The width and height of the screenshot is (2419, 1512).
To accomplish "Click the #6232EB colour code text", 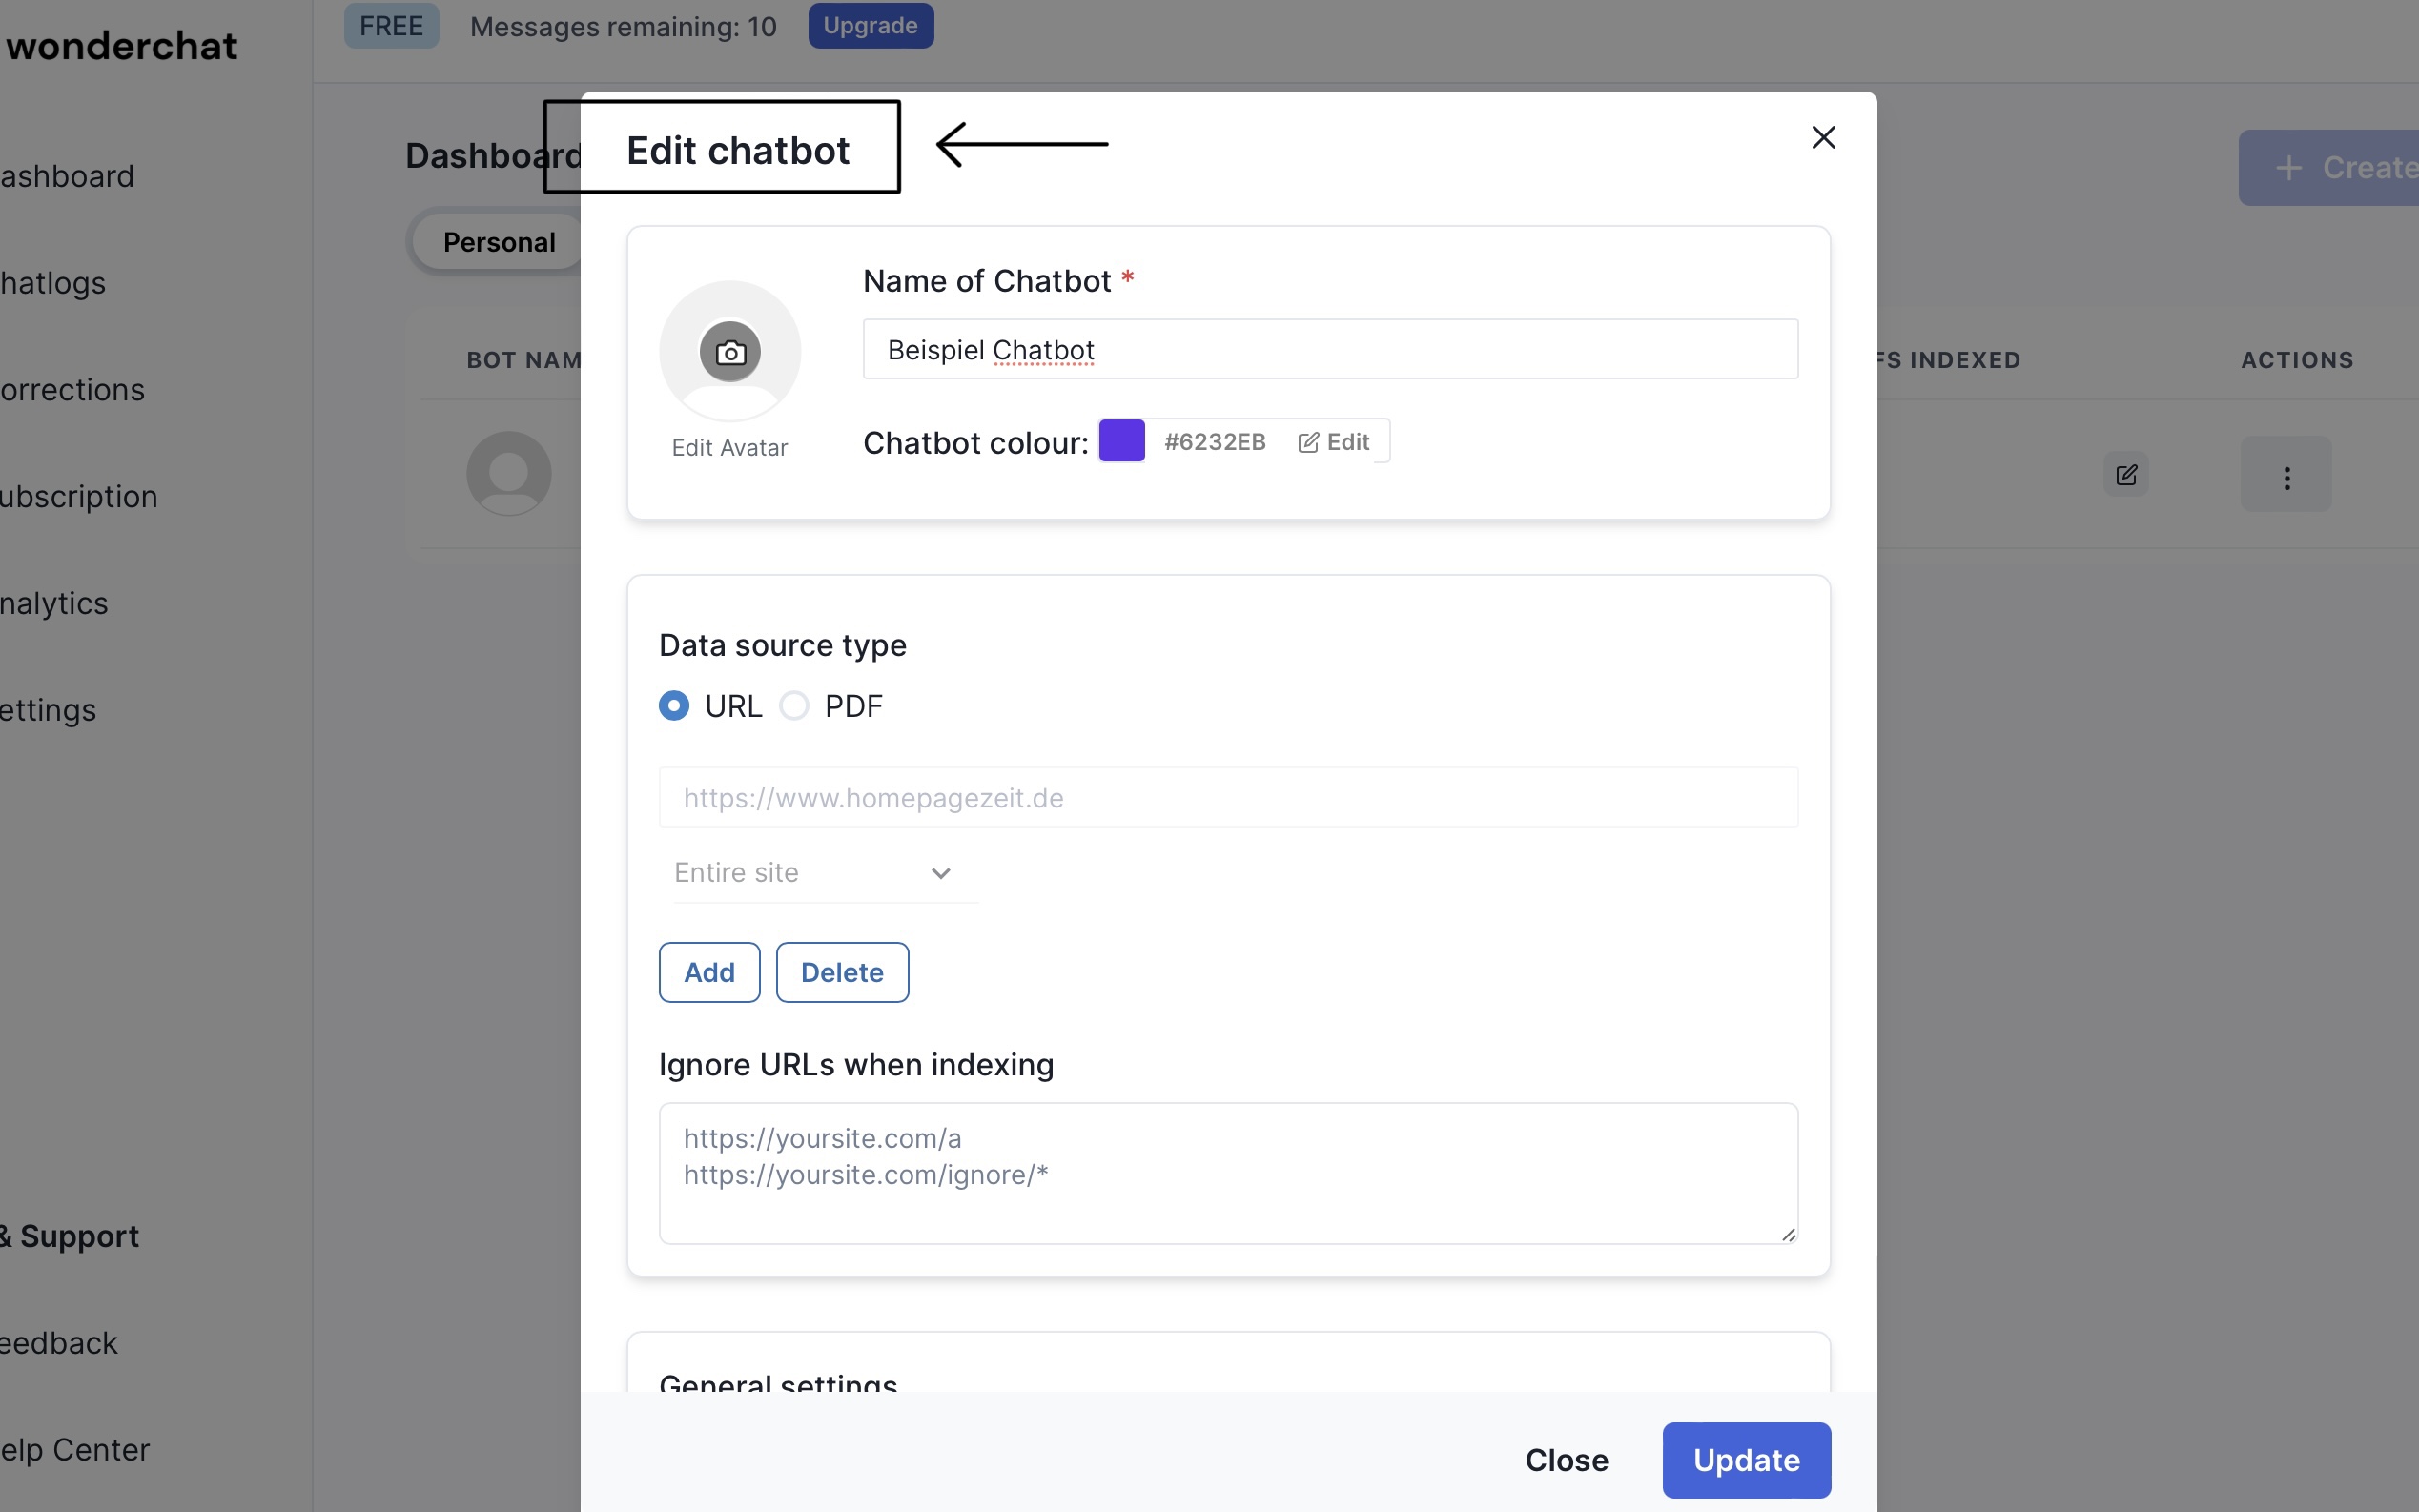I will (x=1214, y=442).
